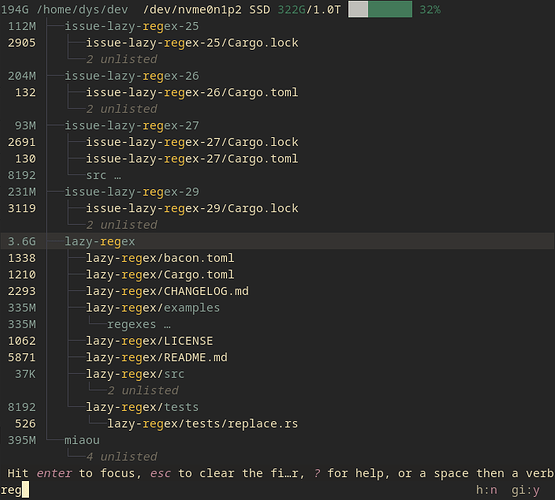Expand '4 unlisted' under miaou
This screenshot has height=500, width=555.
121,457
